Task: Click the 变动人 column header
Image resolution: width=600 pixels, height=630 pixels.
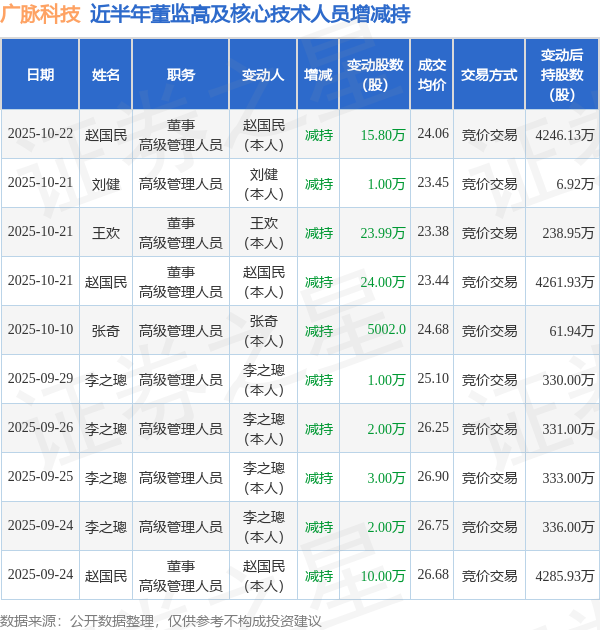Action: (263, 75)
